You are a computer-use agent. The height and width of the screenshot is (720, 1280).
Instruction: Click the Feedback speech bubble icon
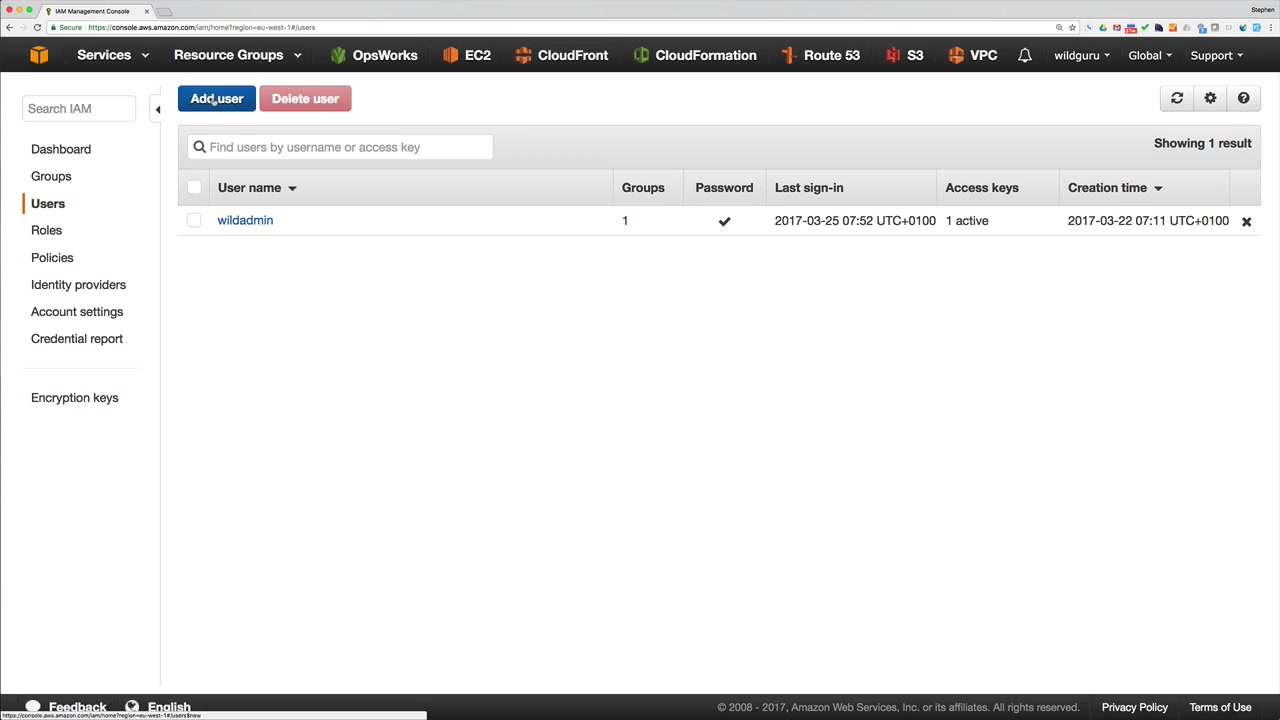pyautogui.click(x=33, y=707)
